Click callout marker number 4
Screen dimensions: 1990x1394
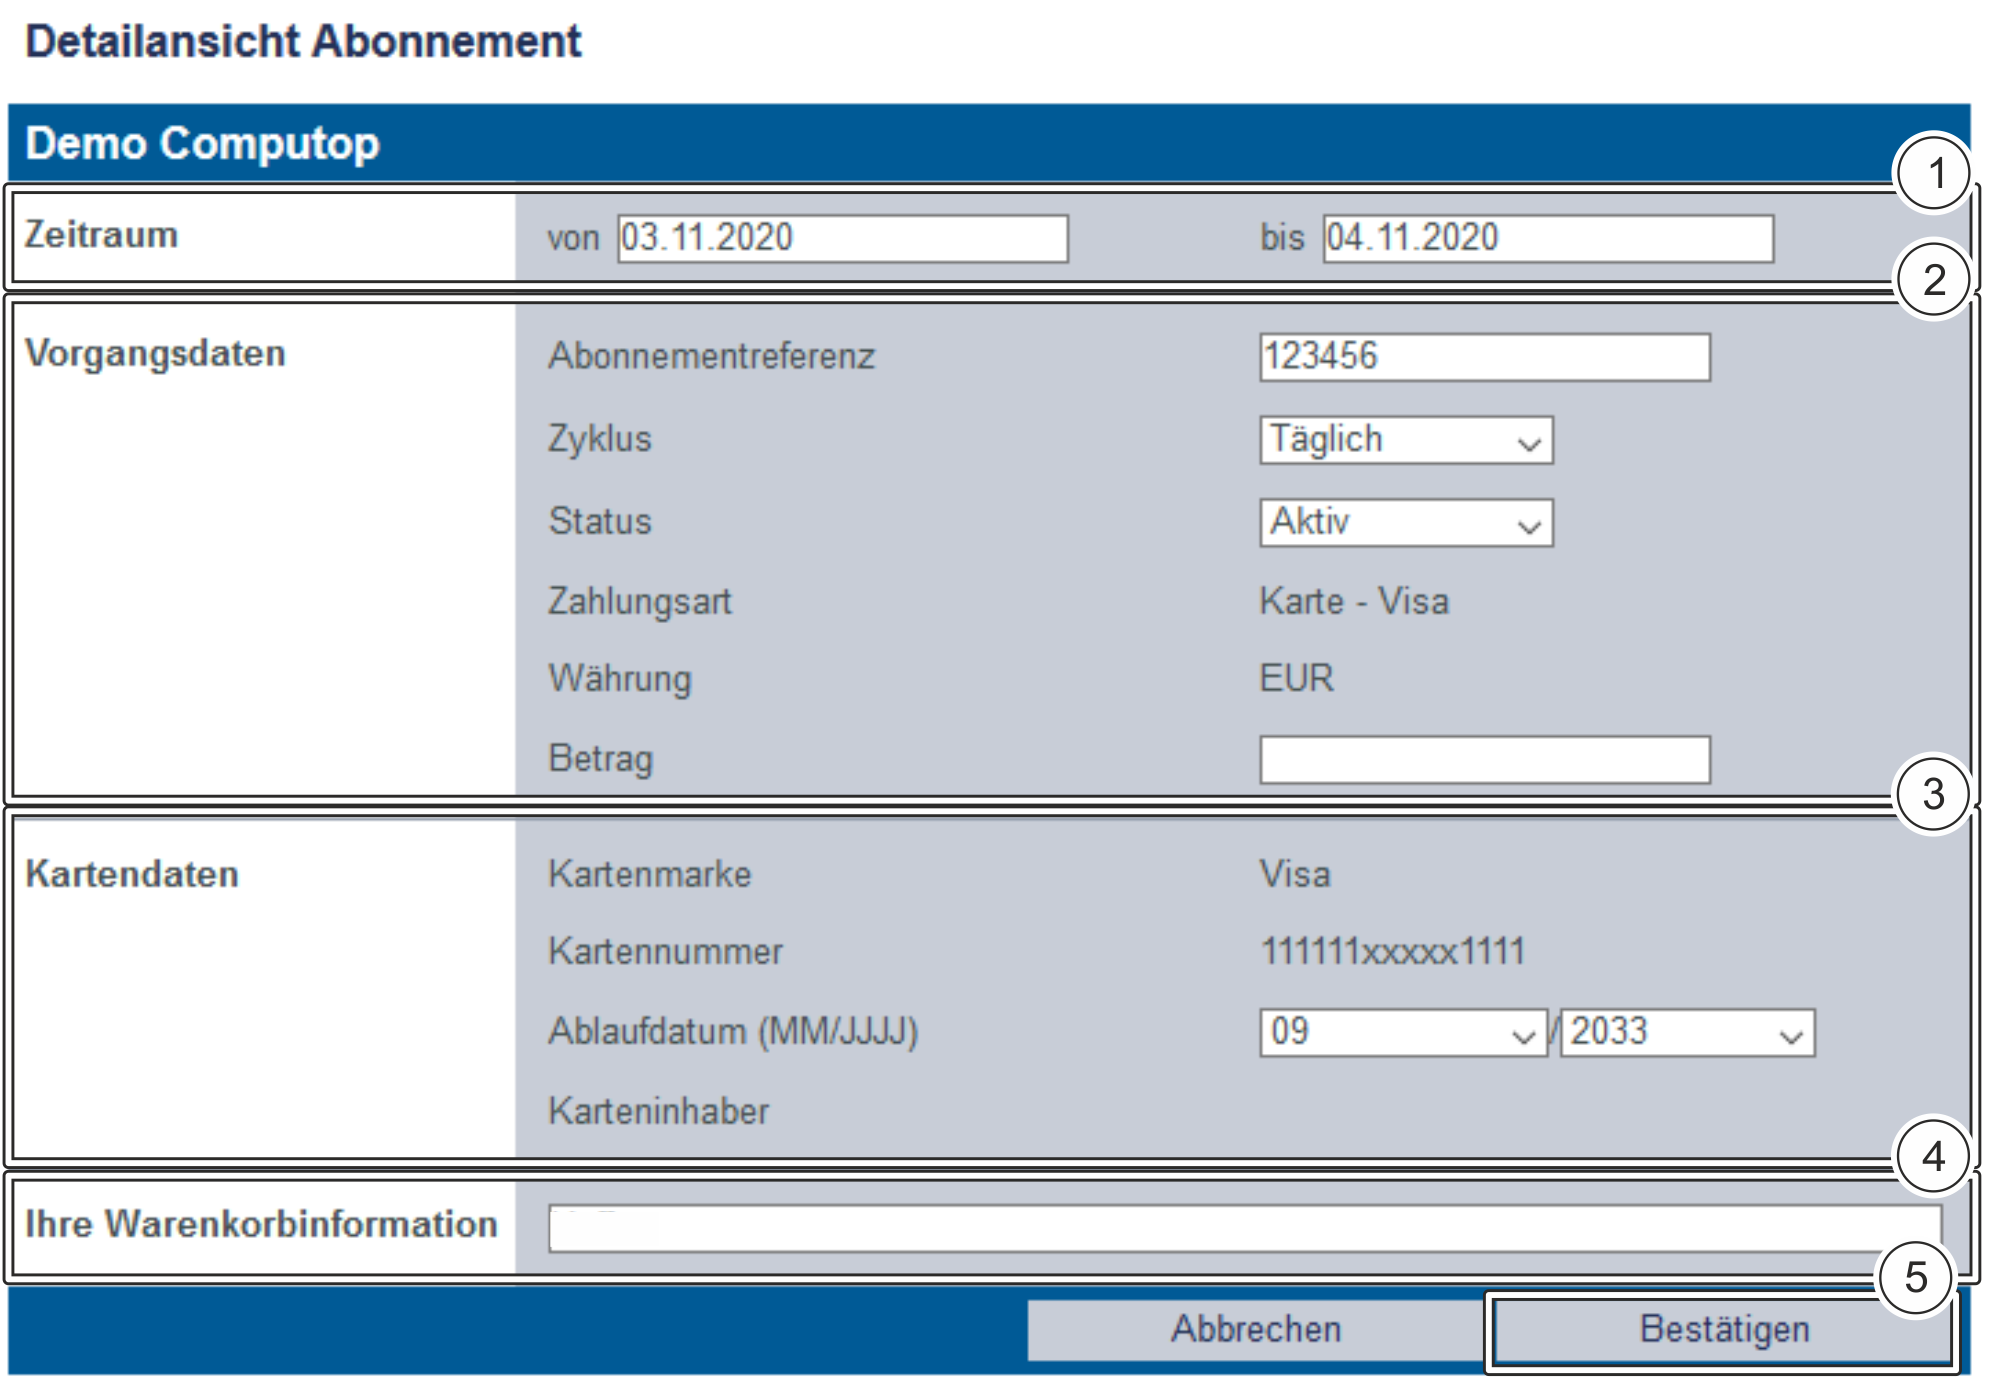point(1933,1157)
